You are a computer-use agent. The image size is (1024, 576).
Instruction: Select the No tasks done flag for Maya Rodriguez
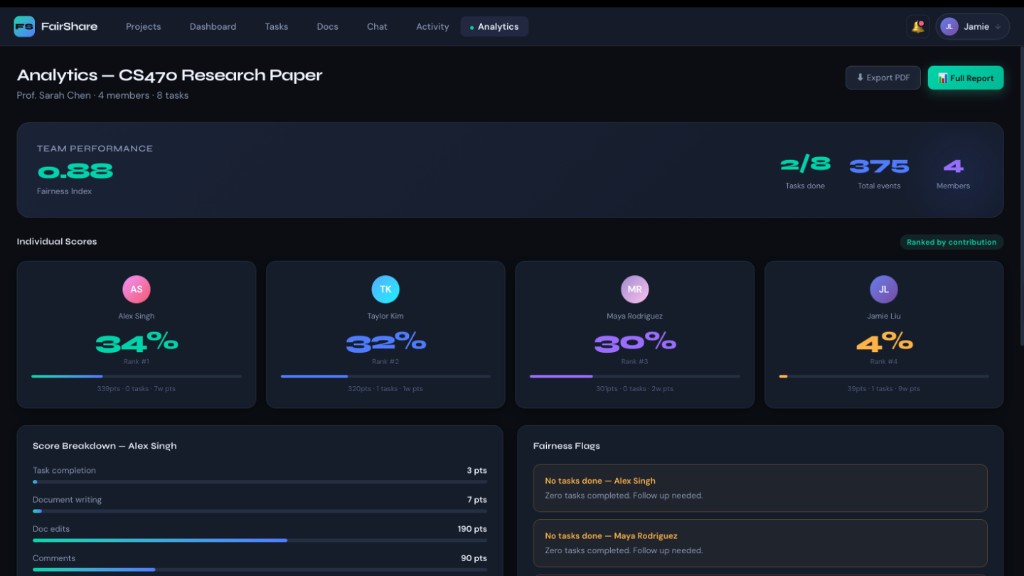coord(759,543)
